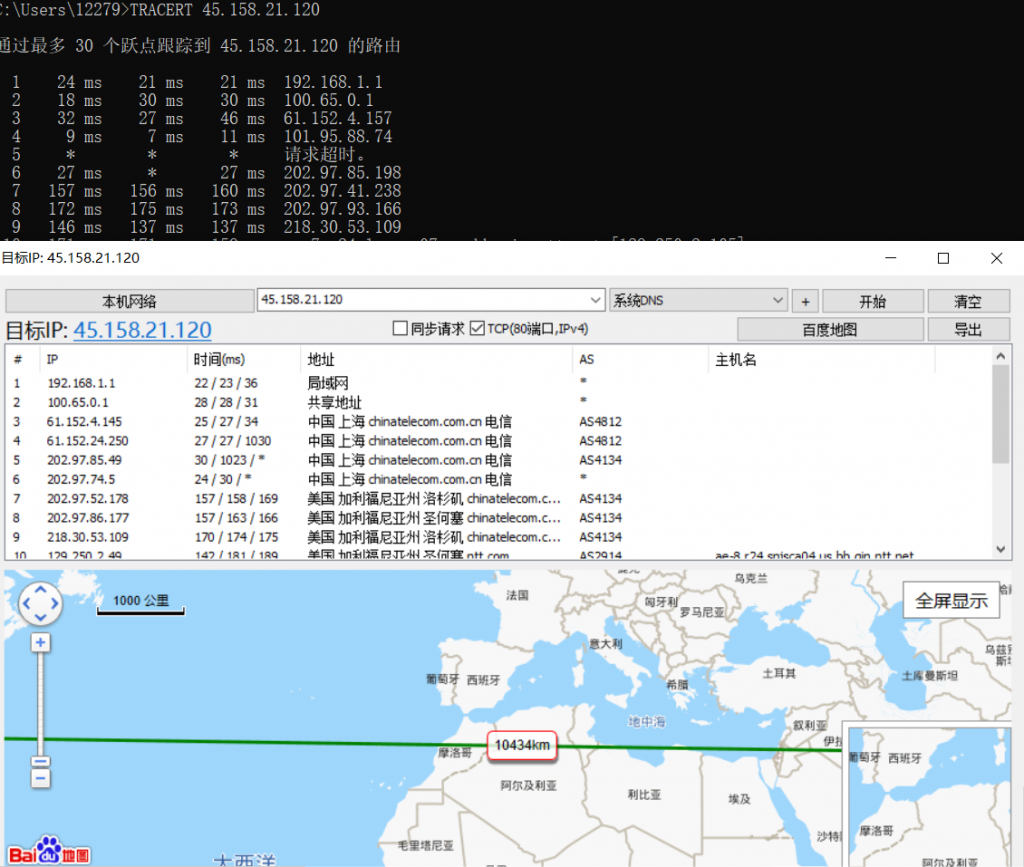The height and width of the screenshot is (867, 1024).
Task: Pan the map right with the arrow control
Action: pos(54,603)
